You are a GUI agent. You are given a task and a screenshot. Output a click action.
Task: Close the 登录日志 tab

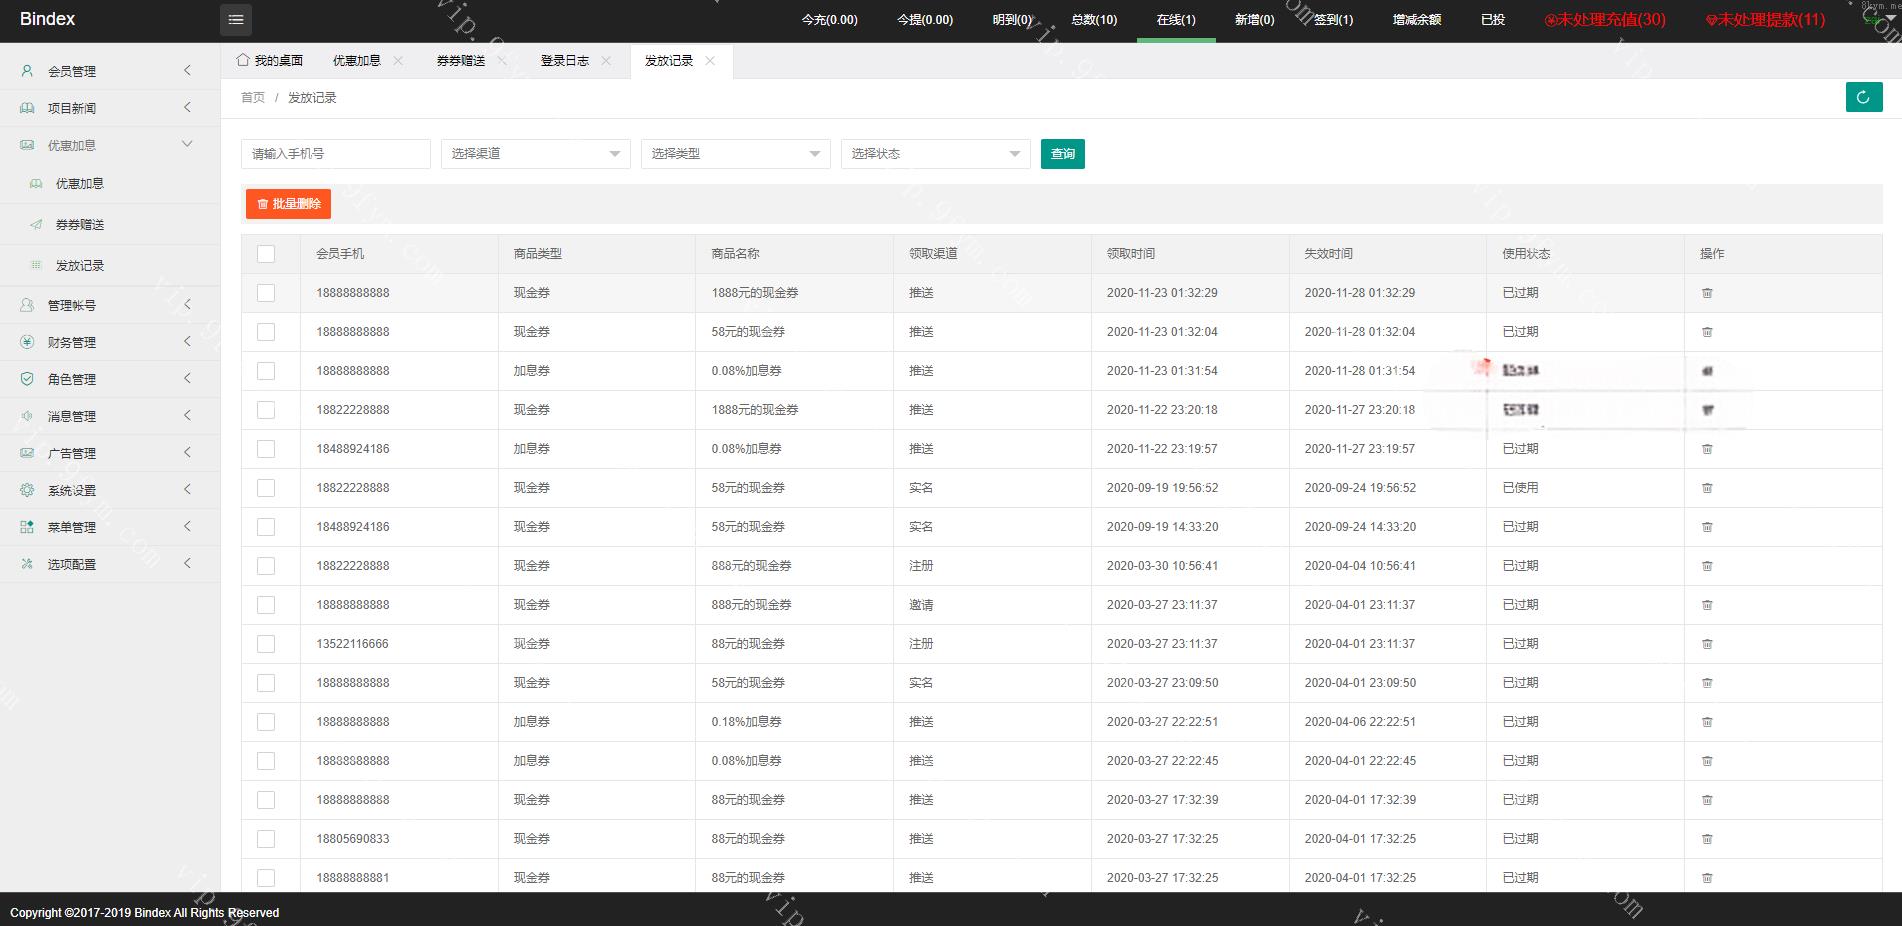click(606, 61)
